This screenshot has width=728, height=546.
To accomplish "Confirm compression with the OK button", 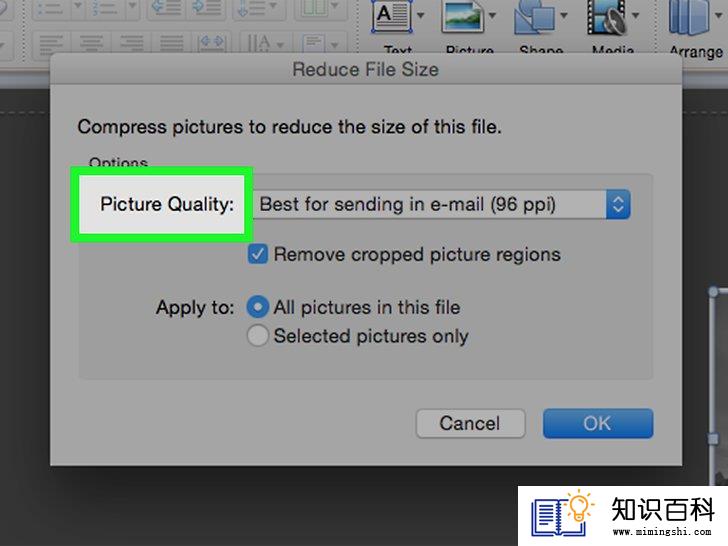I will 598,423.
